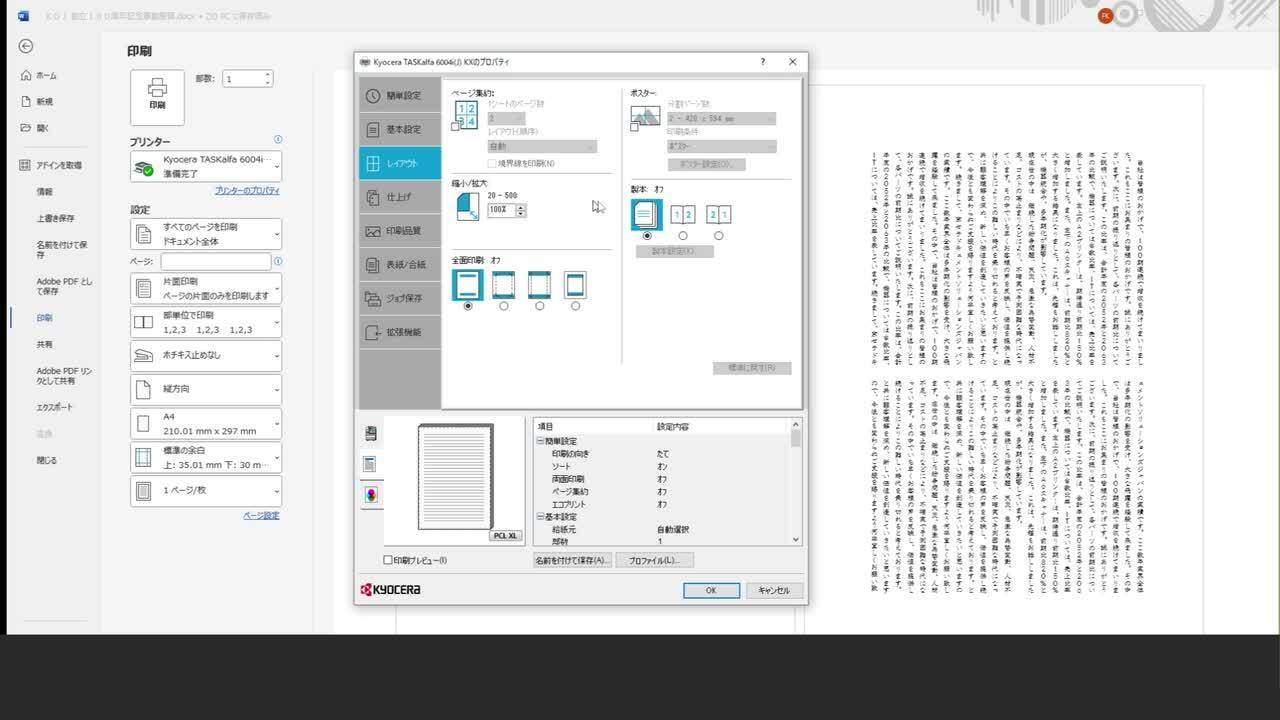Confirm the dialog with OK
This screenshot has height=720, width=1280.
pos(711,591)
